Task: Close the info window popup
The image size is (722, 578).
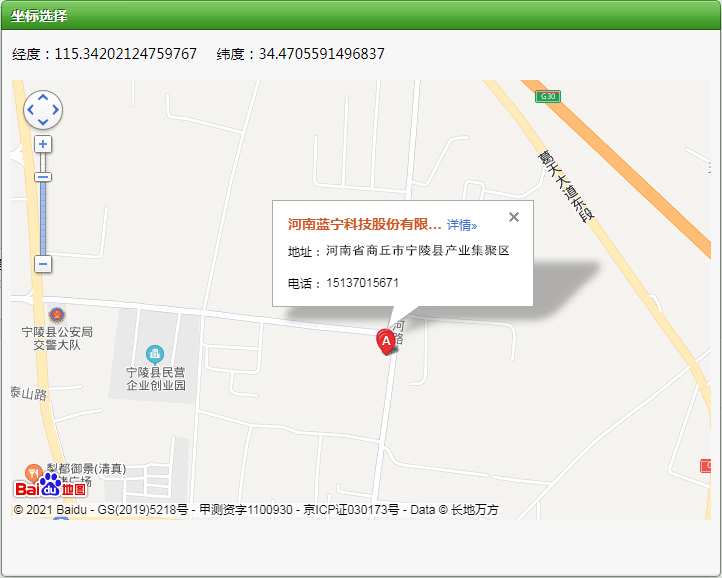Action: click(514, 217)
